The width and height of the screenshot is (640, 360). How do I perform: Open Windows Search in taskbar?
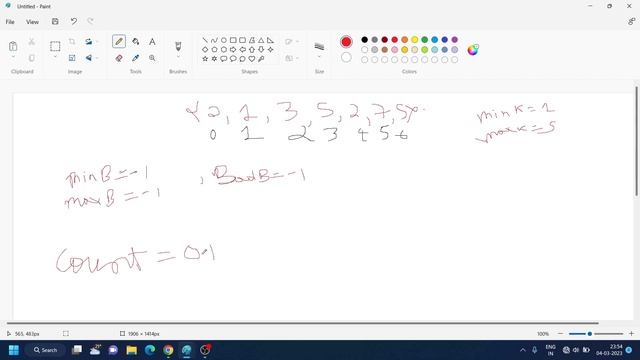(46, 350)
